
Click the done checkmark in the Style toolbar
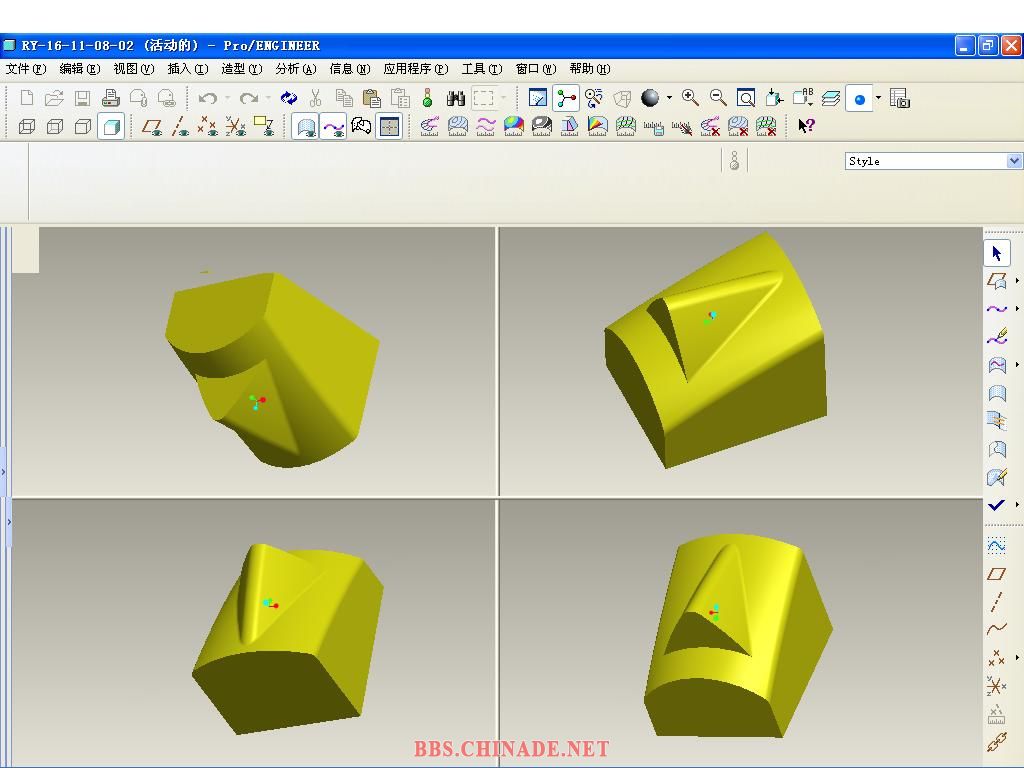[996, 506]
